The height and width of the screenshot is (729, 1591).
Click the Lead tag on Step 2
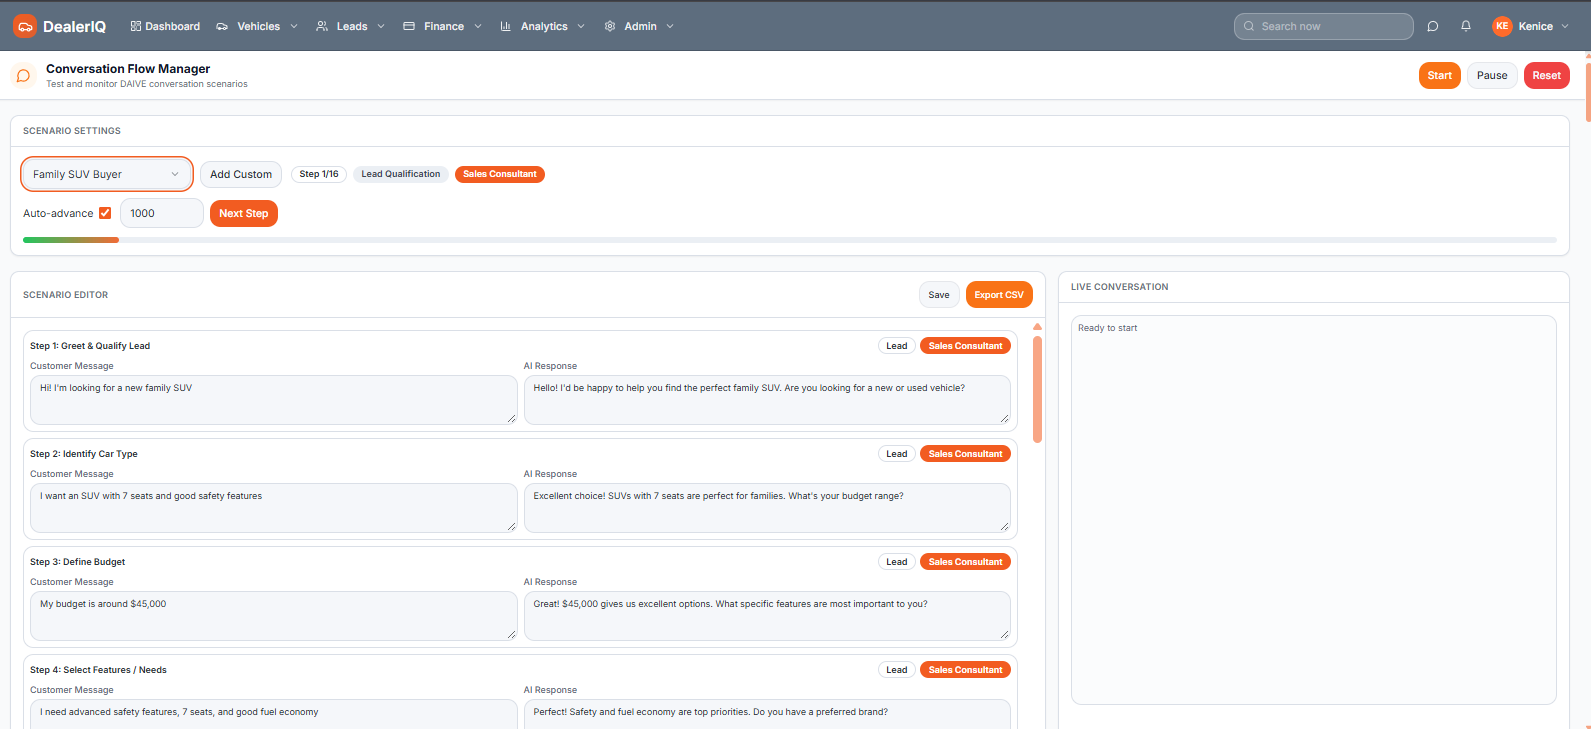click(897, 454)
